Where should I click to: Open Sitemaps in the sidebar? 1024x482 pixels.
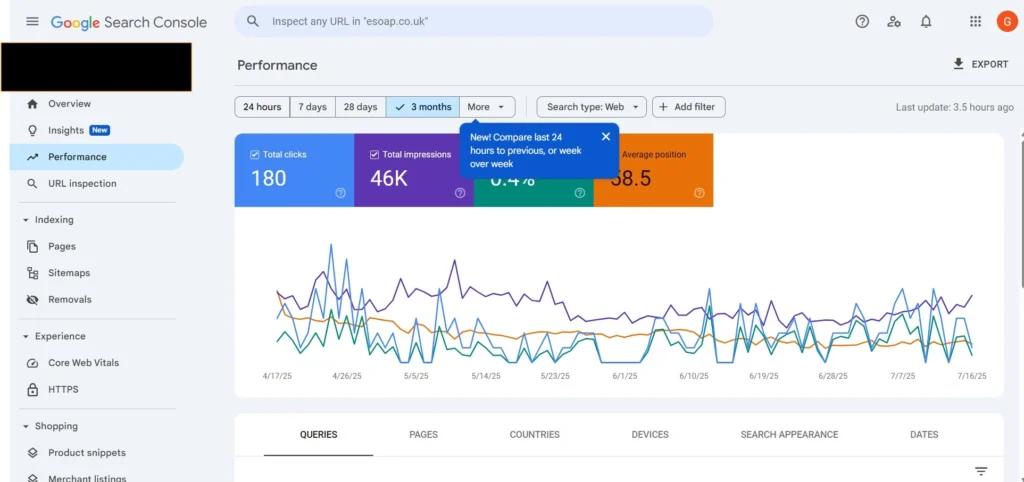pyautogui.click(x=97, y=273)
